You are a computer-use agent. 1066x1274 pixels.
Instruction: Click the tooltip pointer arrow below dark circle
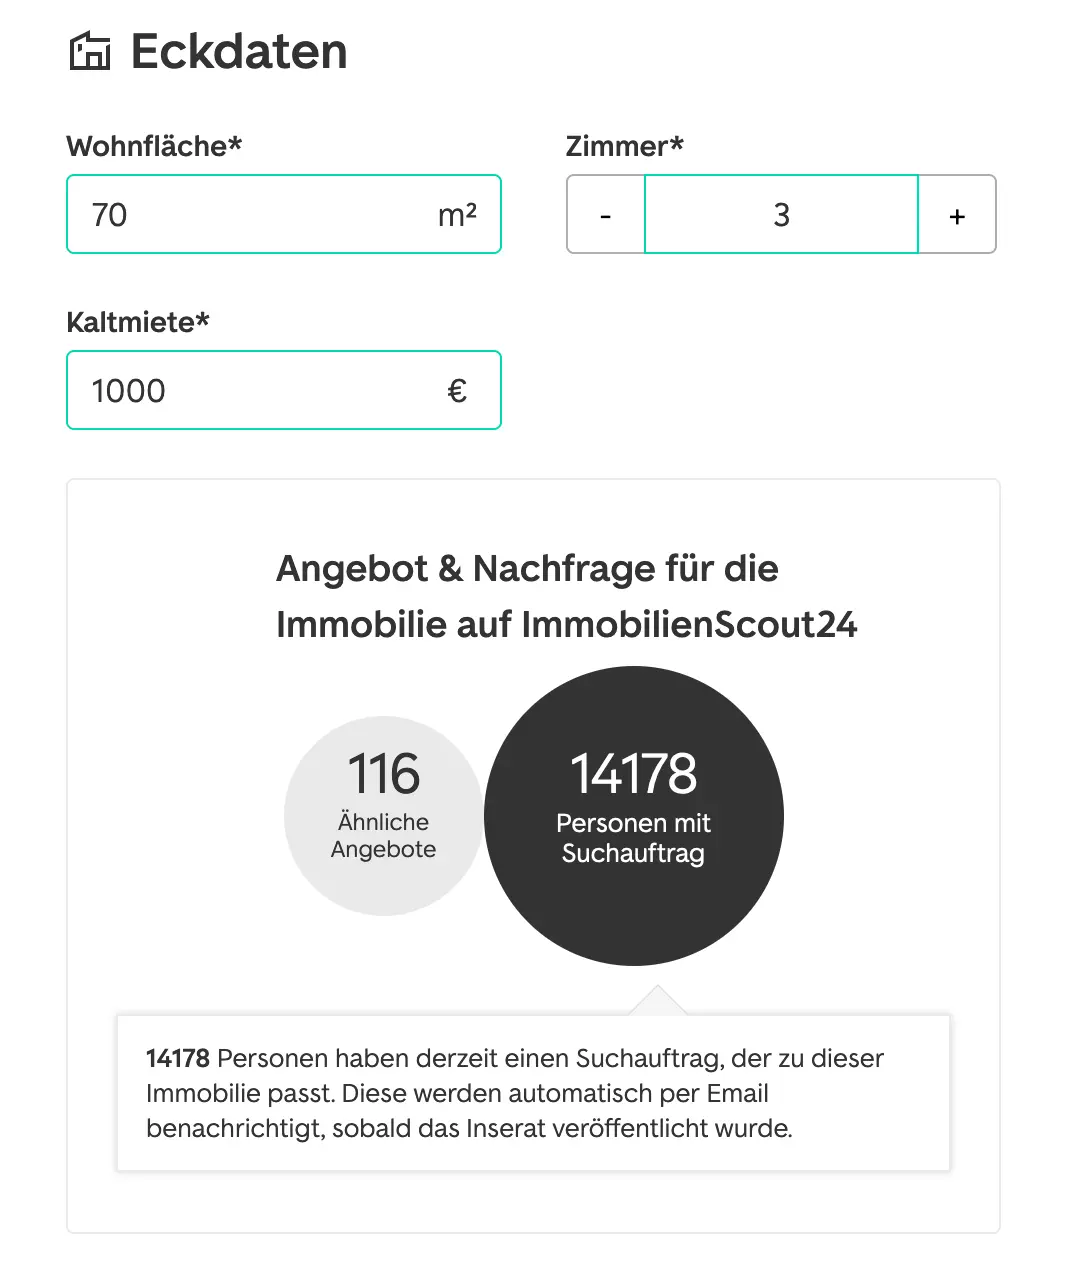tap(658, 1001)
